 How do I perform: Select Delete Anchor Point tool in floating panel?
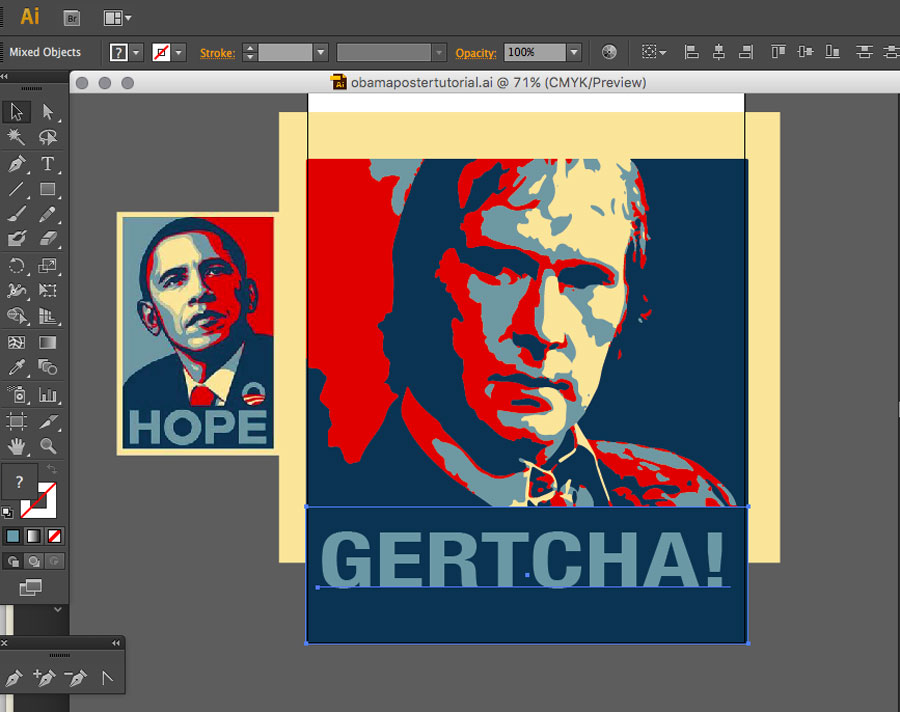tap(75, 678)
